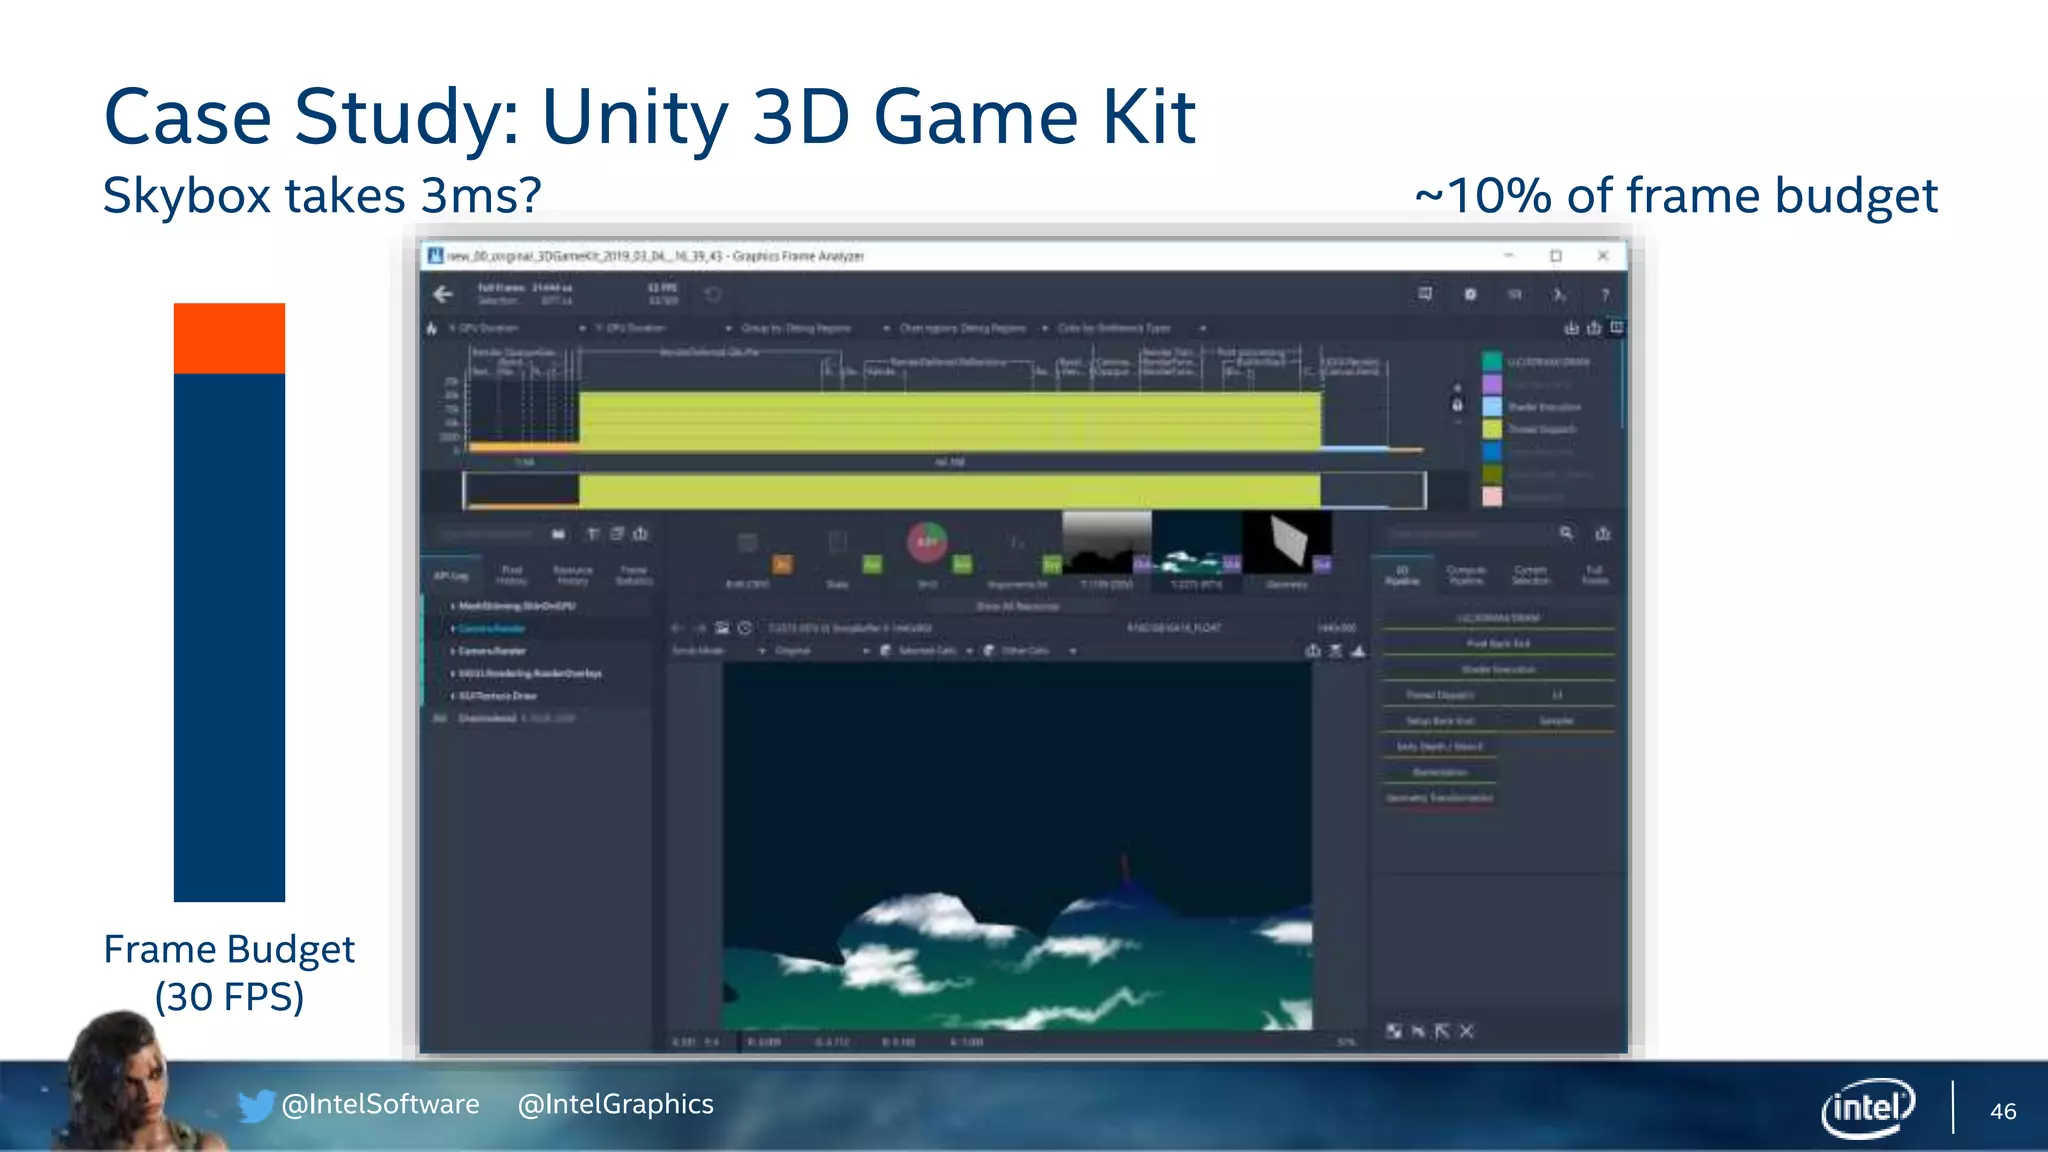
Task: Click the flame hotspot icon left of X-axis dropdown
Action: [432, 328]
